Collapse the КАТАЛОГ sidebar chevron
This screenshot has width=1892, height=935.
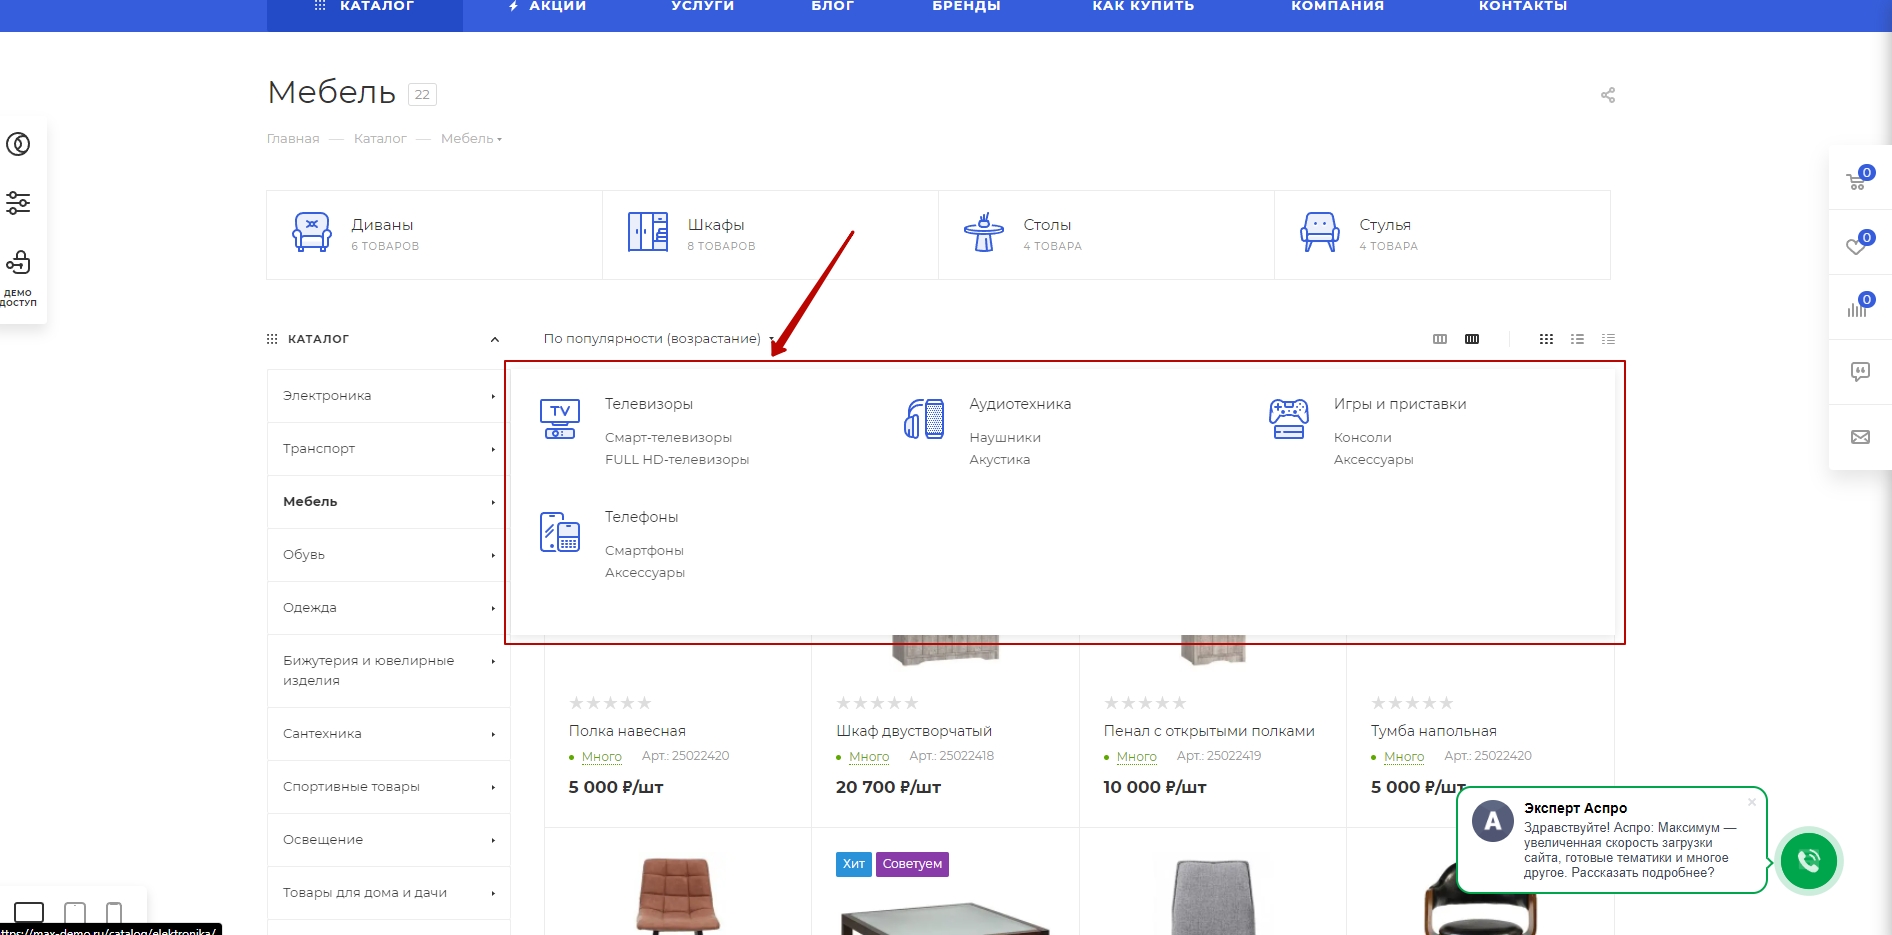(x=494, y=339)
